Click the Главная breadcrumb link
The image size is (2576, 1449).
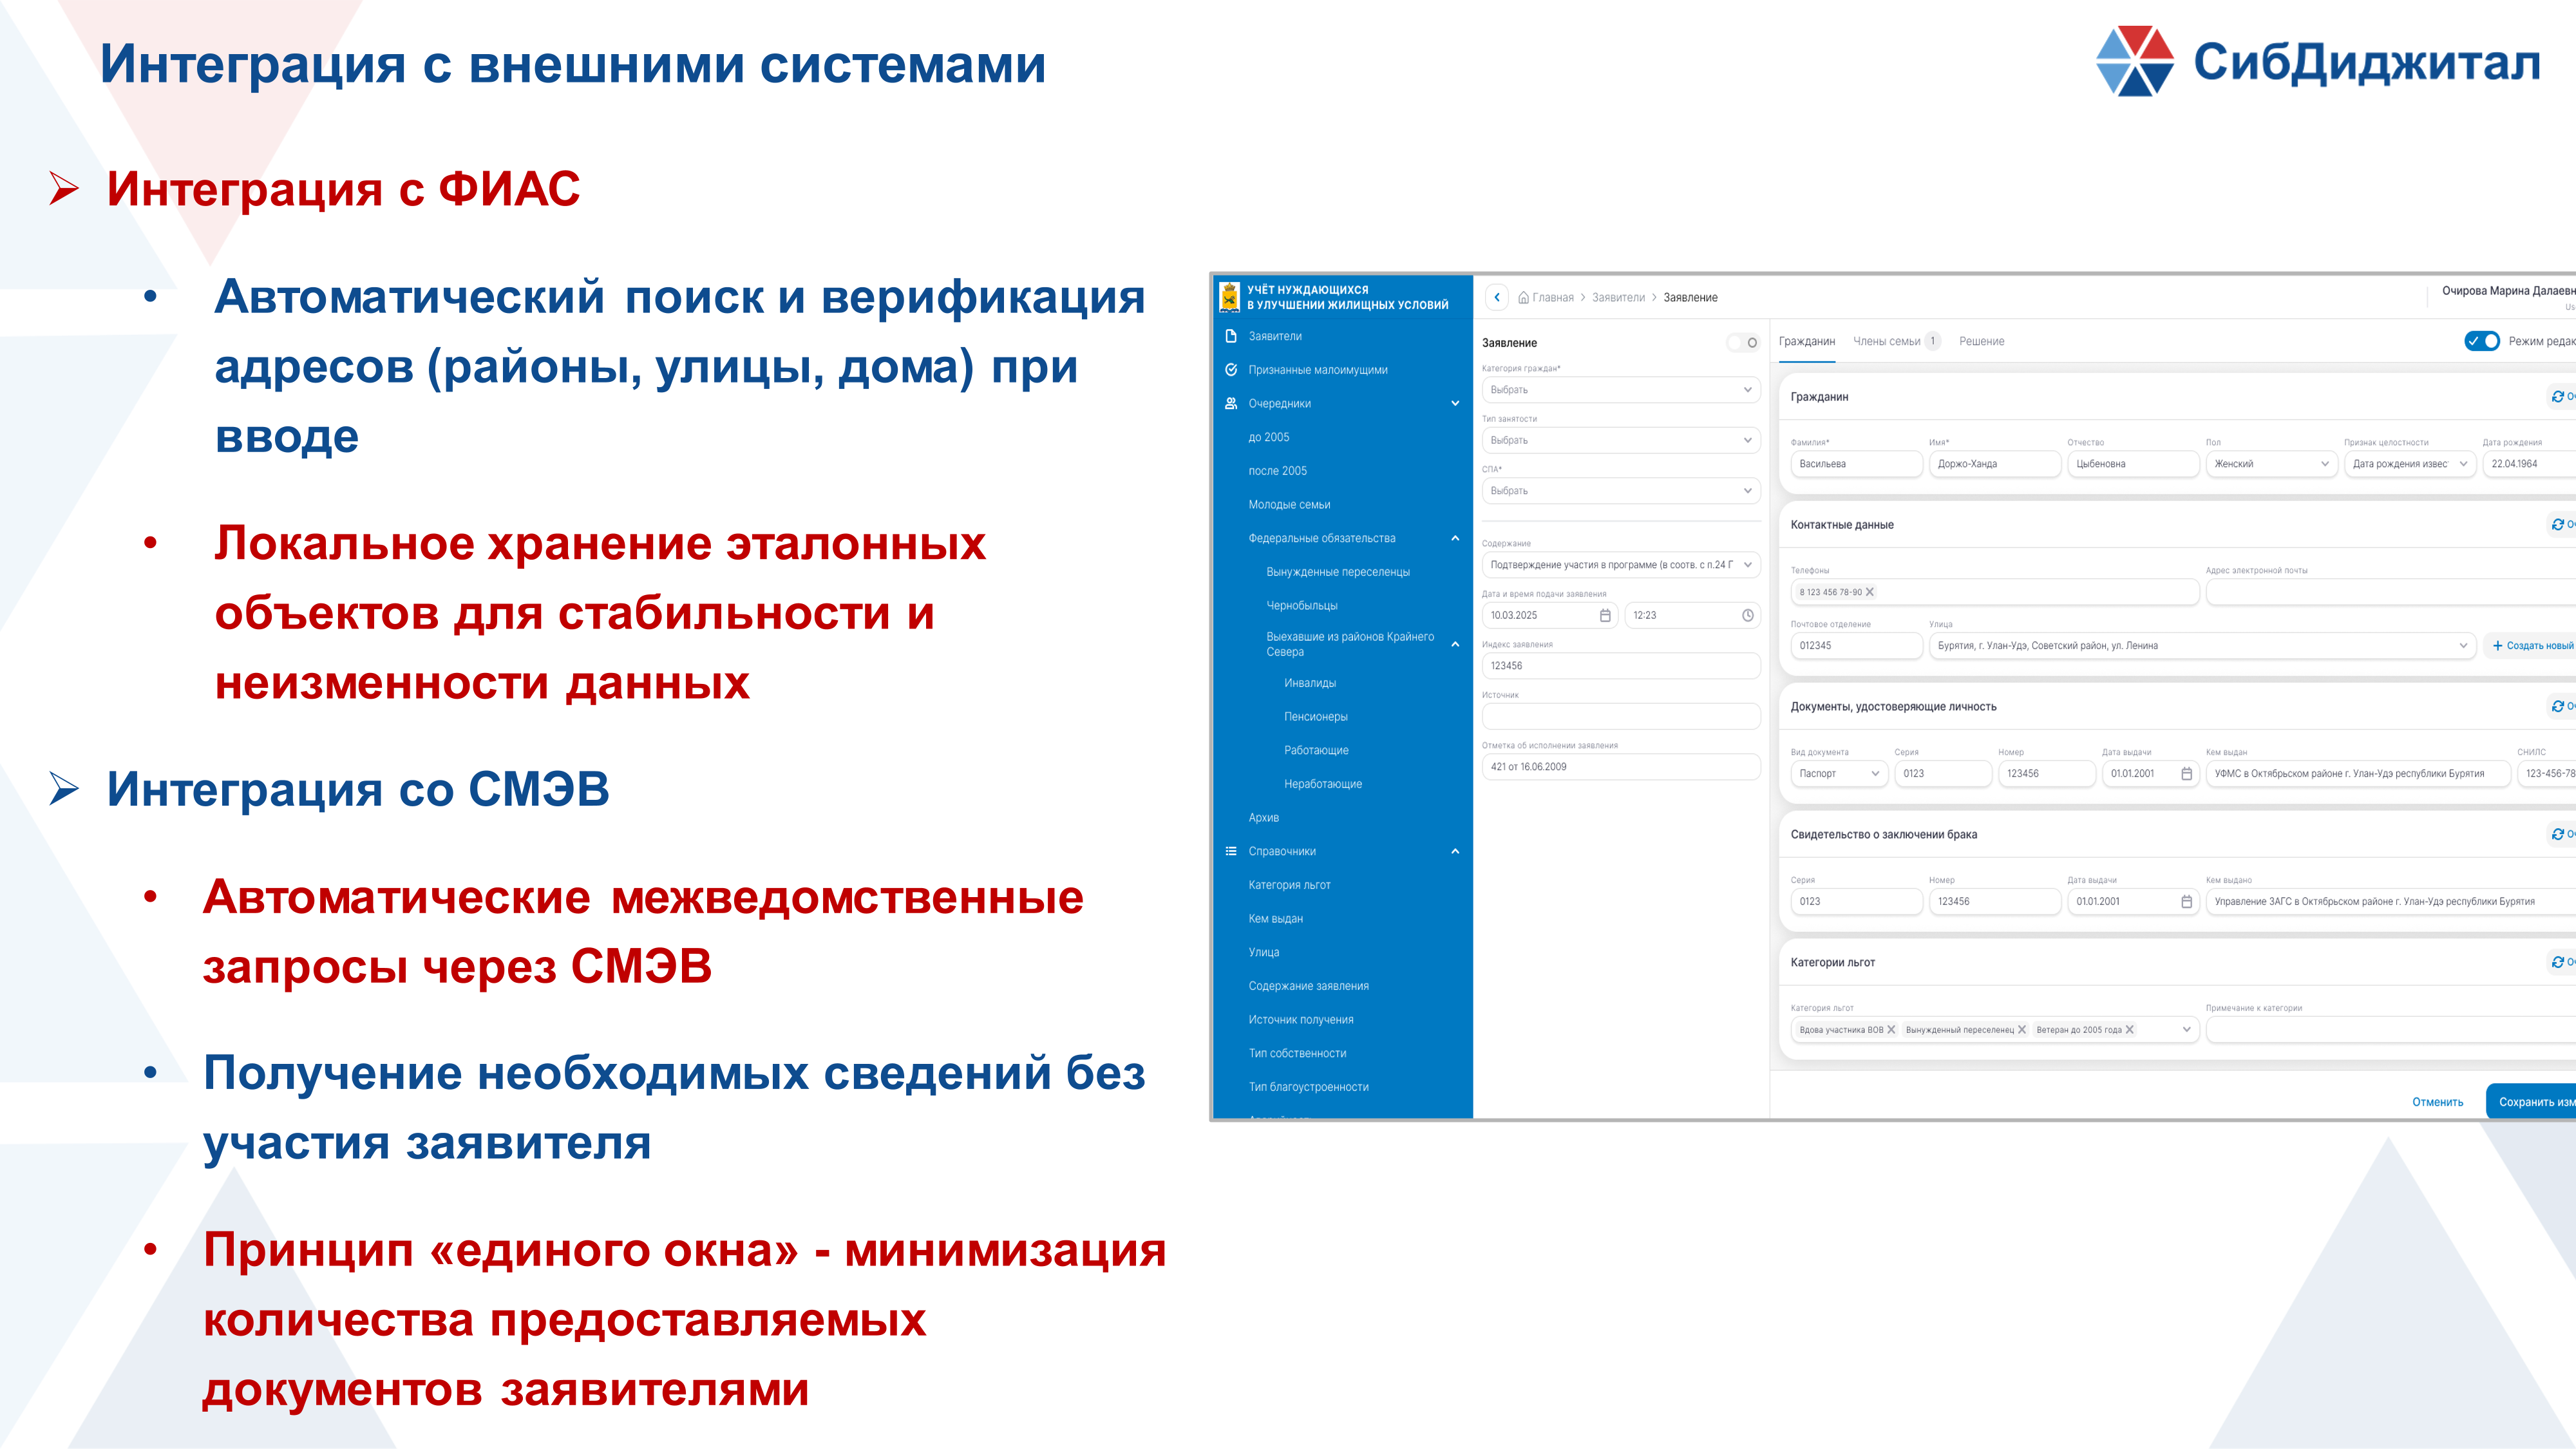click(x=1552, y=297)
